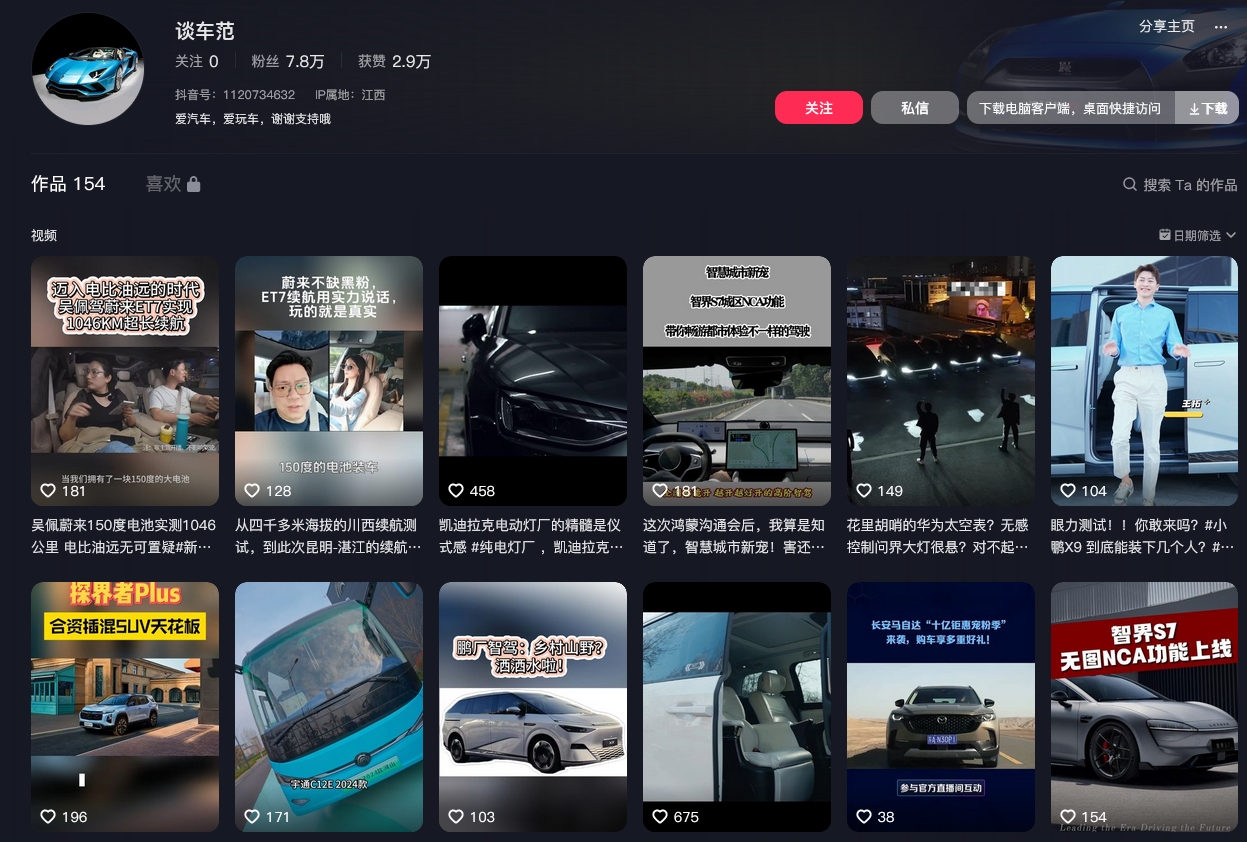Click heart icon showing 181 on ET7 1046KM video
Viewport: 1247px width, 842px height.
[48, 491]
